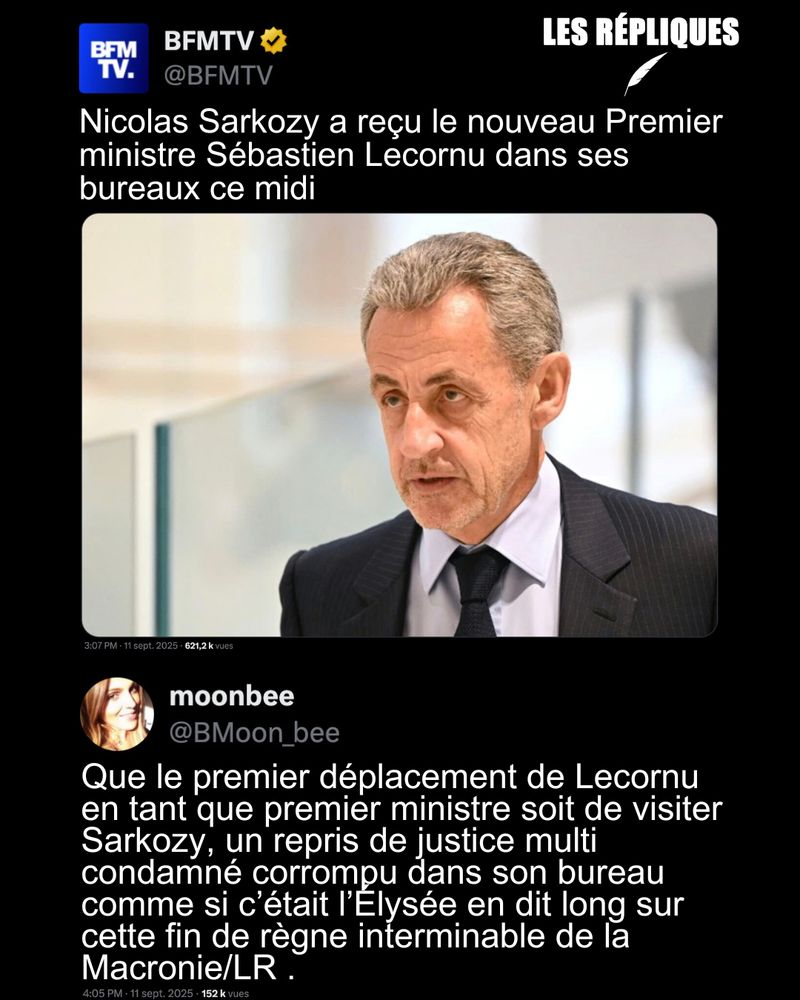The width and height of the screenshot is (800, 1000).
Task: Open the moonbee display name
Action: [x=232, y=696]
